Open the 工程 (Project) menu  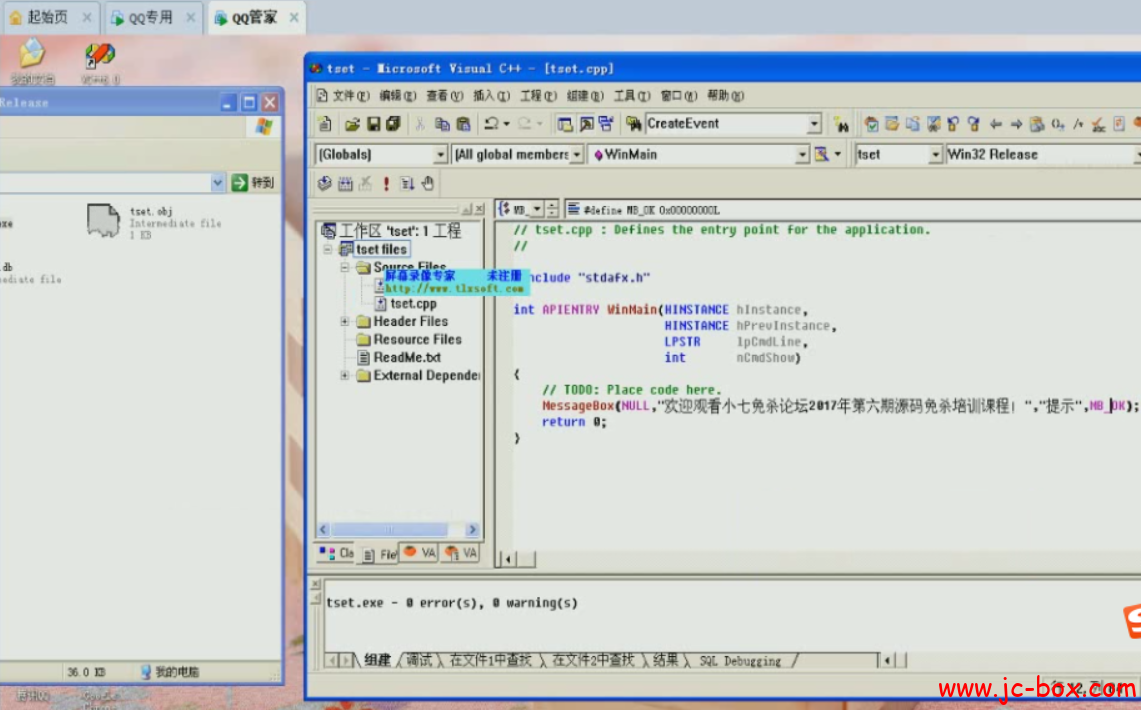(538, 96)
